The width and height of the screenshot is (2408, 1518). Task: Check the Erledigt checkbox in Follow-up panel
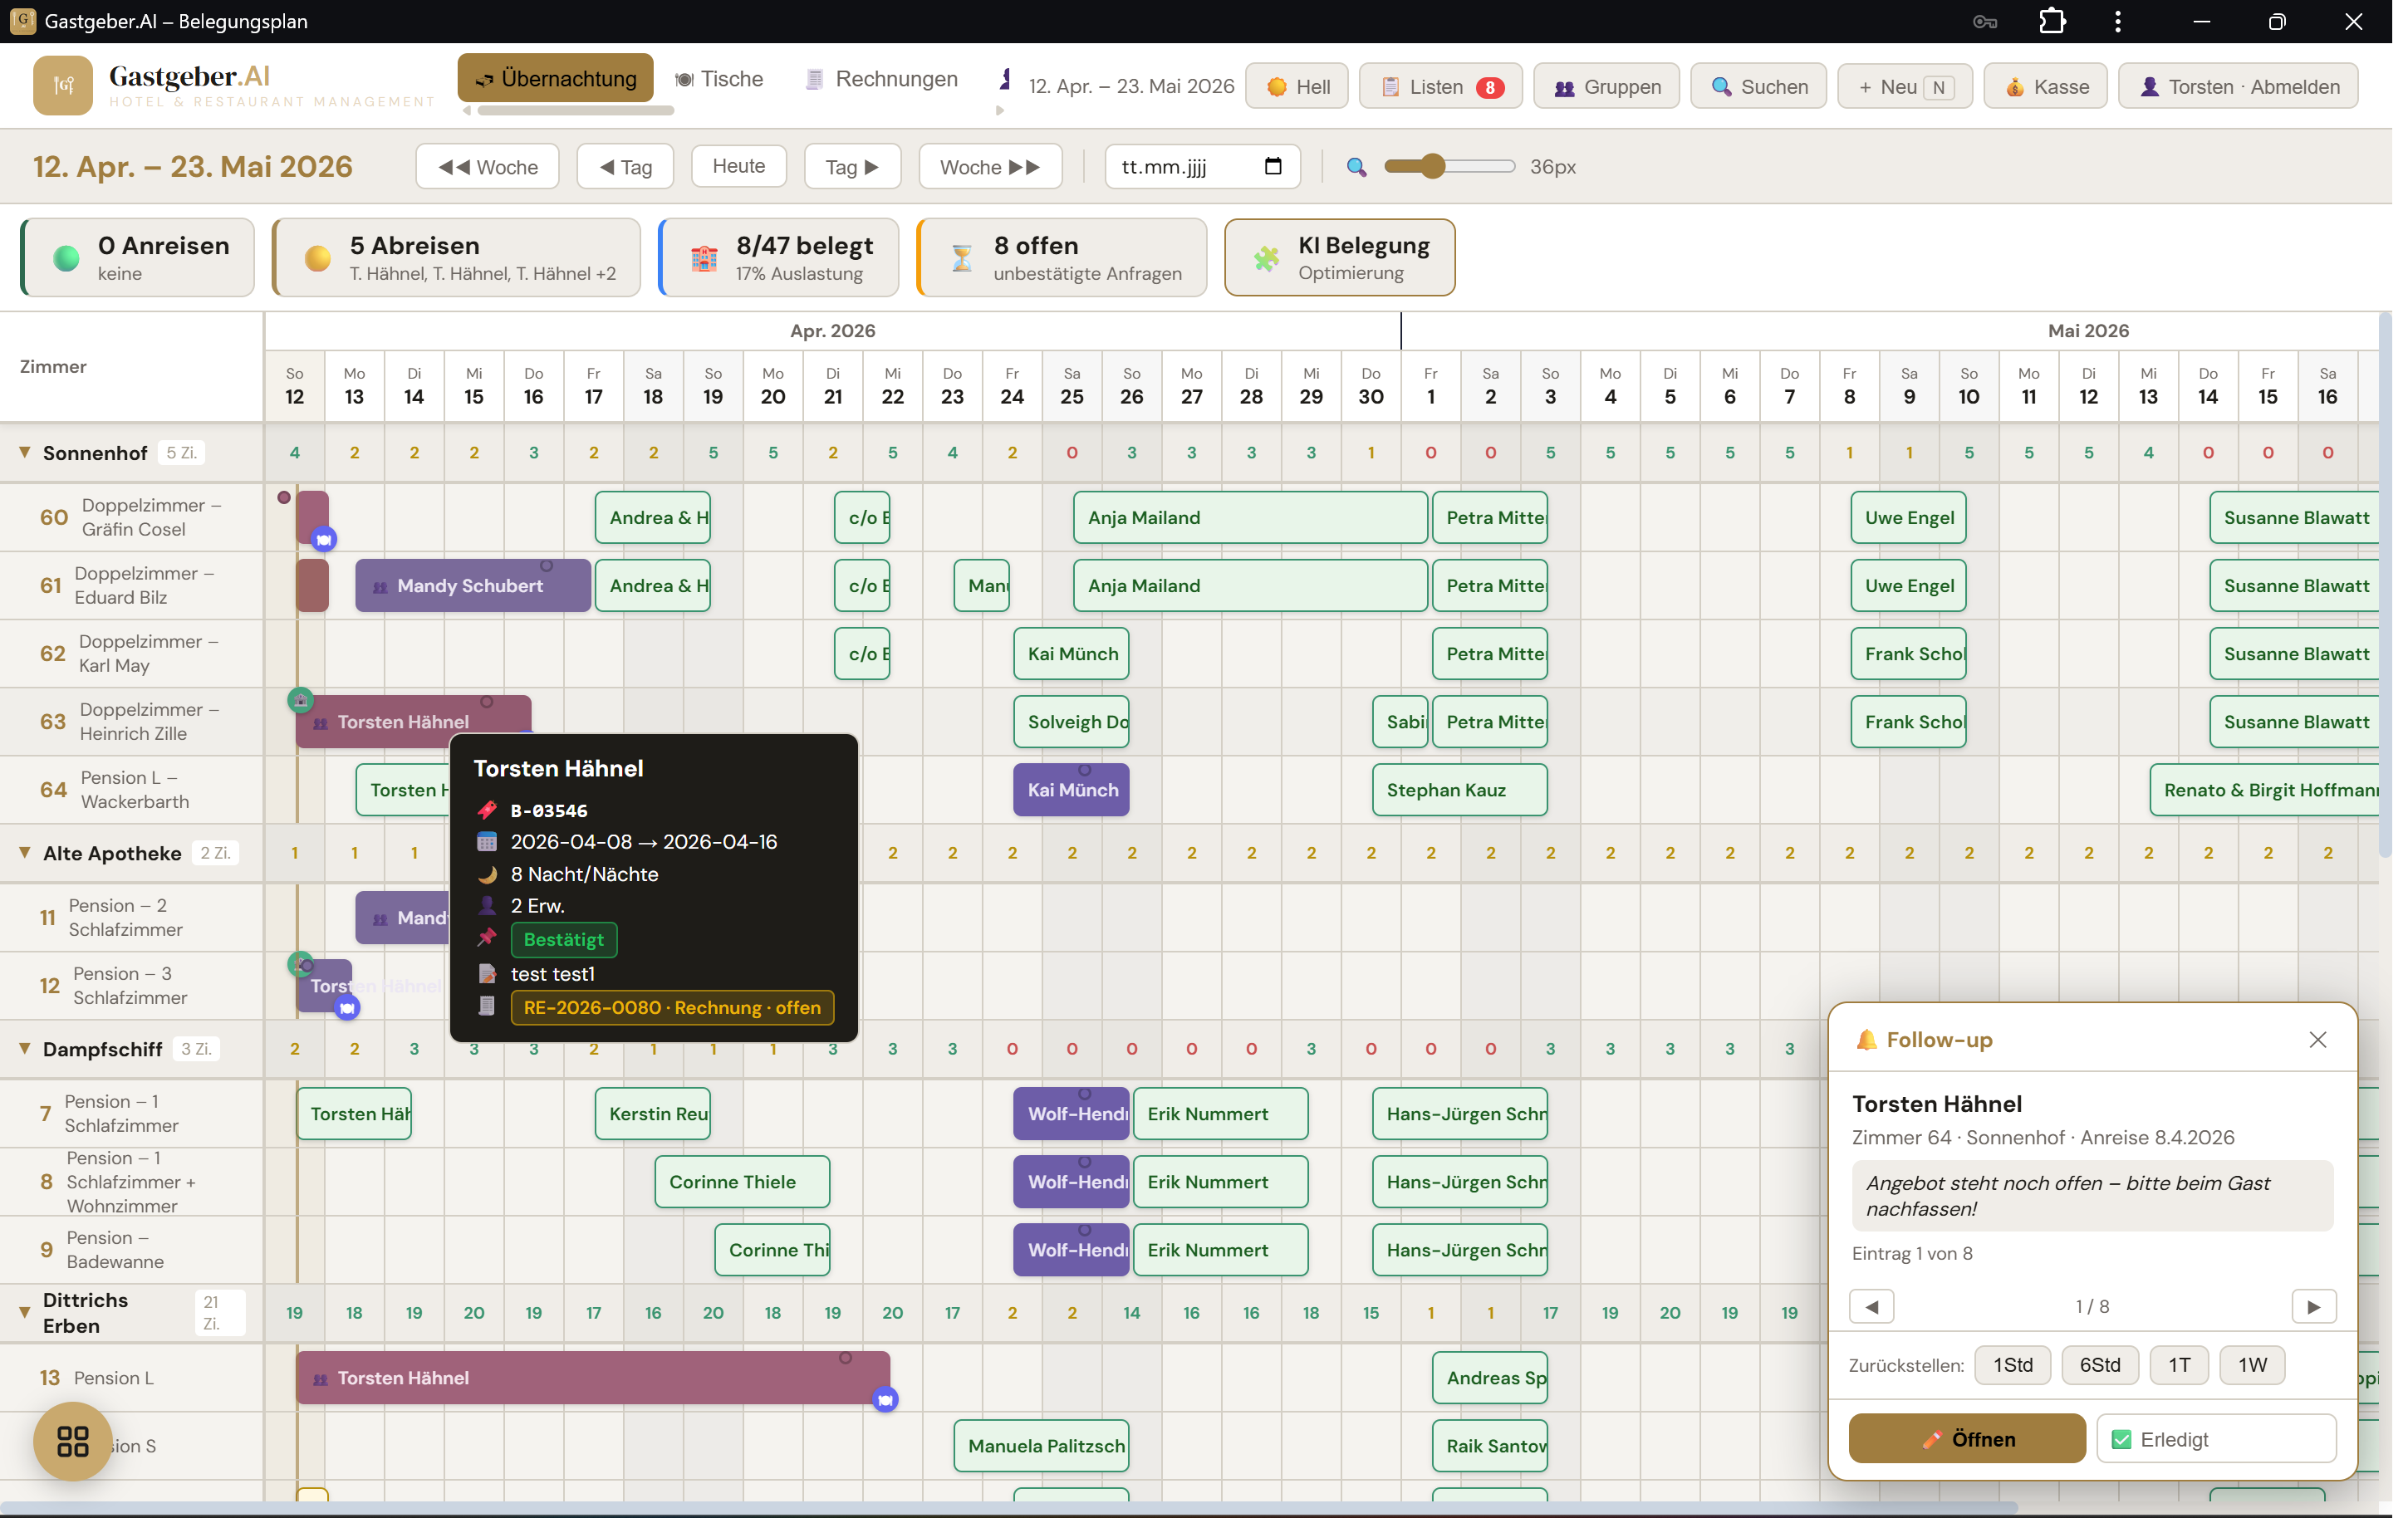[x=2122, y=1439]
